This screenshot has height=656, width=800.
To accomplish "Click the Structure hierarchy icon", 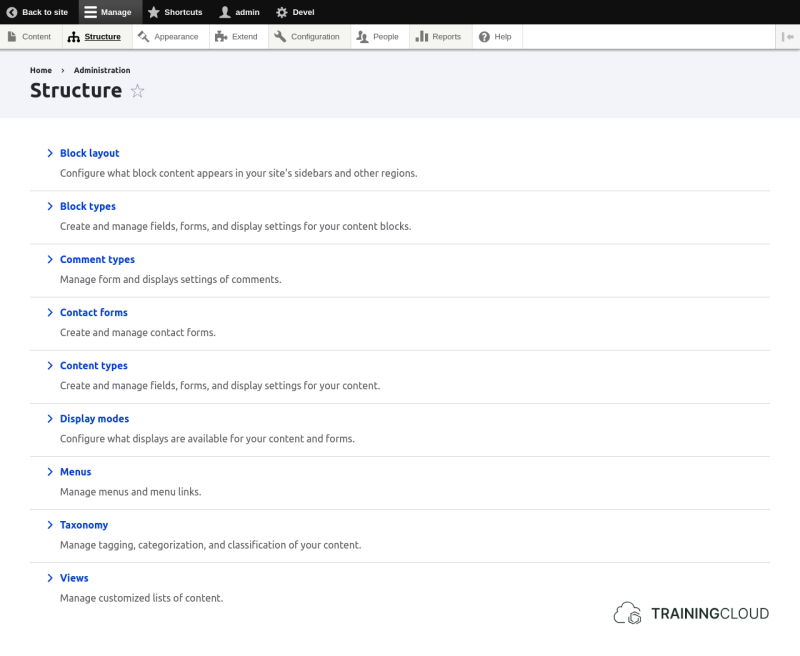I will [74, 37].
